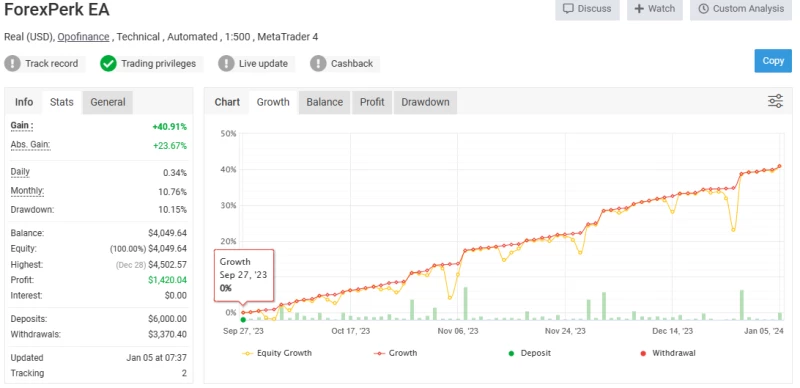Click the Live update status icon
Image resolution: width=800 pixels, height=388 pixels.
pyautogui.click(x=226, y=64)
